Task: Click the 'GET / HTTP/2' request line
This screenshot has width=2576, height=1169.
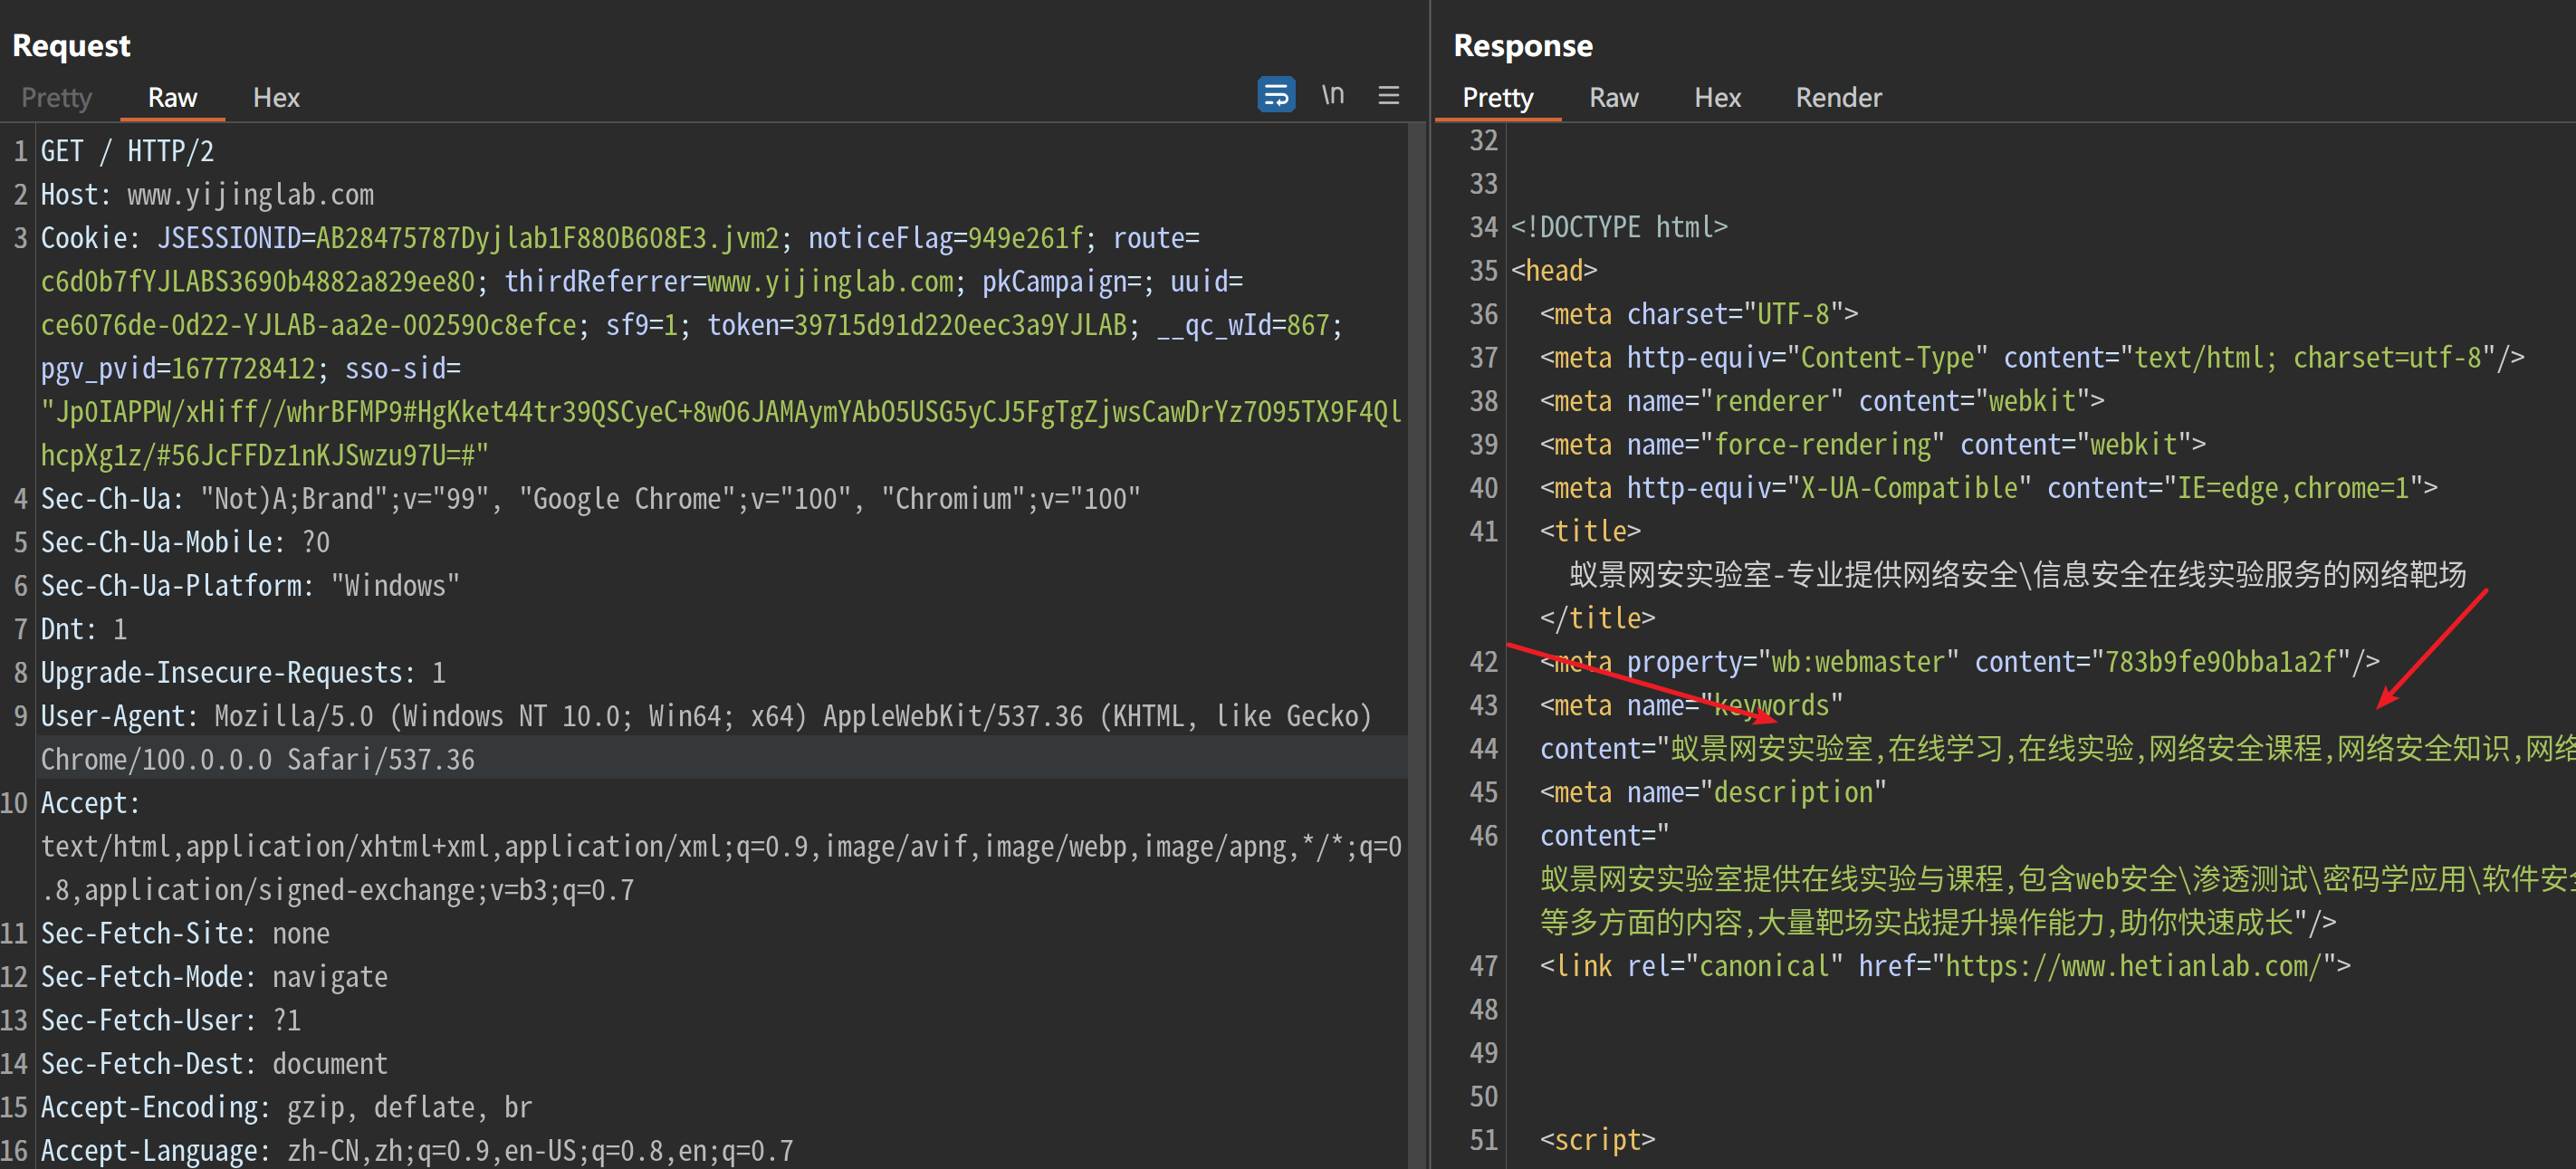Action: [x=127, y=152]
